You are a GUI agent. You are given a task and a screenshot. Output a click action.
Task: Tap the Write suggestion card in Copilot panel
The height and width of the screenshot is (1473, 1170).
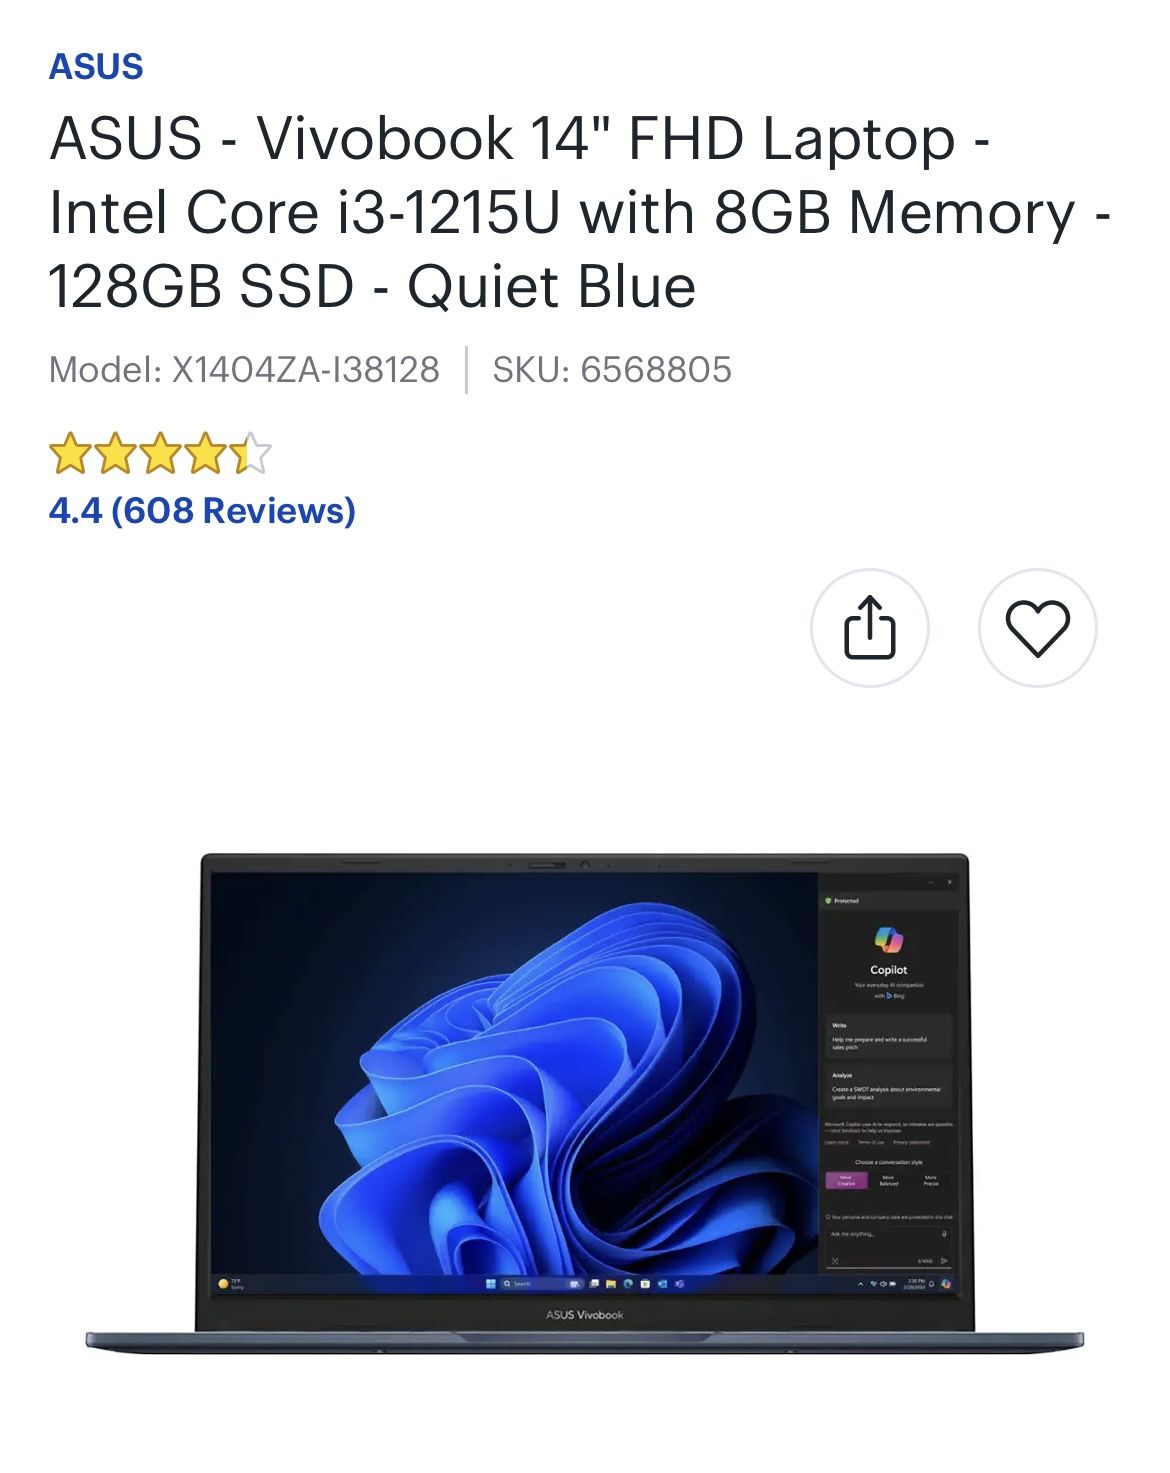point(888,1036)
